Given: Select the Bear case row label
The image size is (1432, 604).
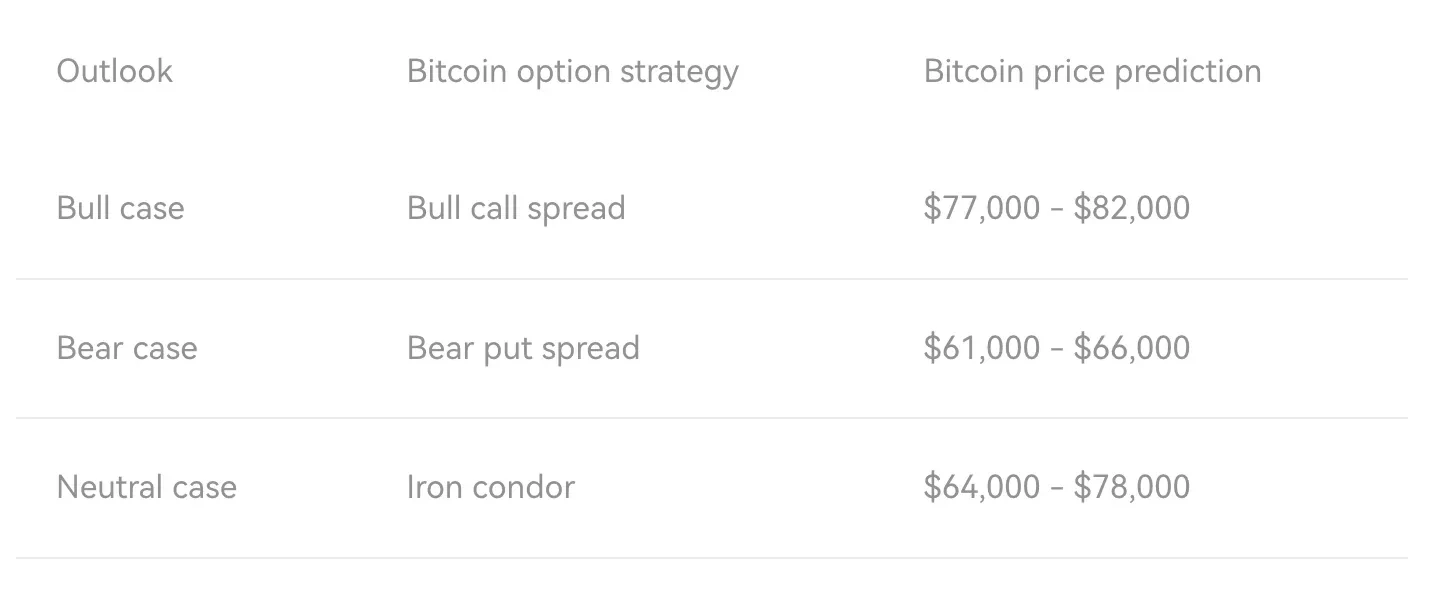Looking at the screenshot, I should 127,348.
